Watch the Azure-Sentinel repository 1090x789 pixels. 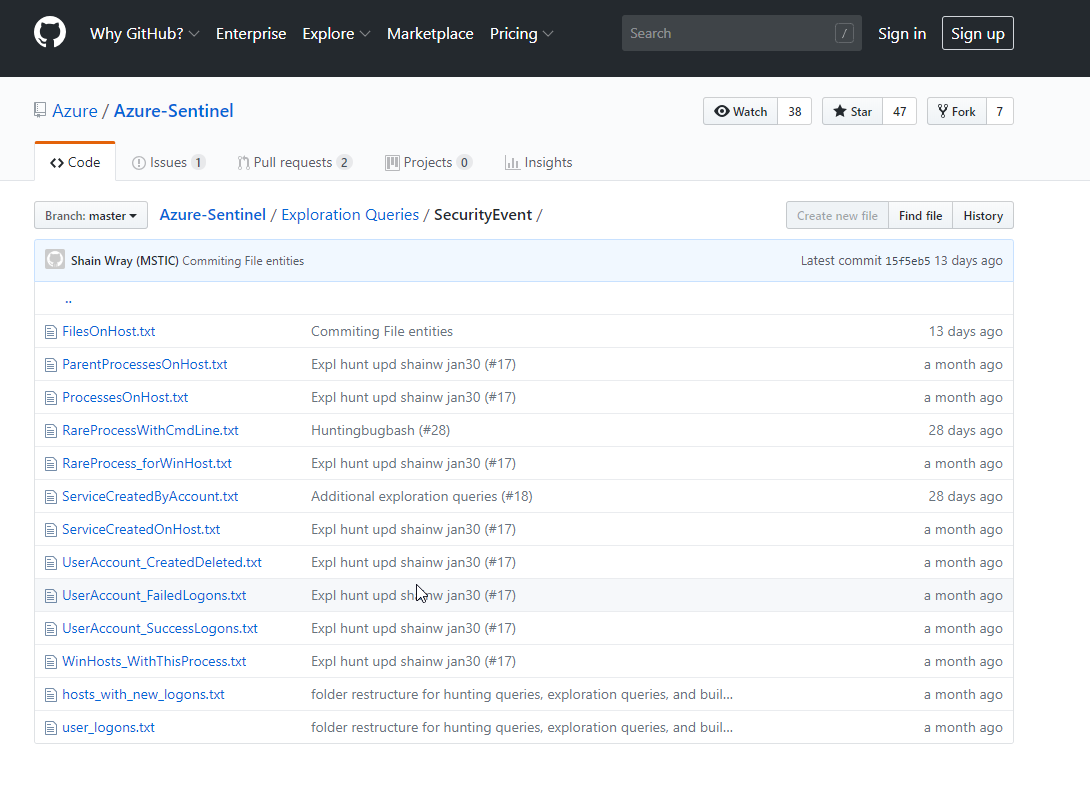(740, 111)
